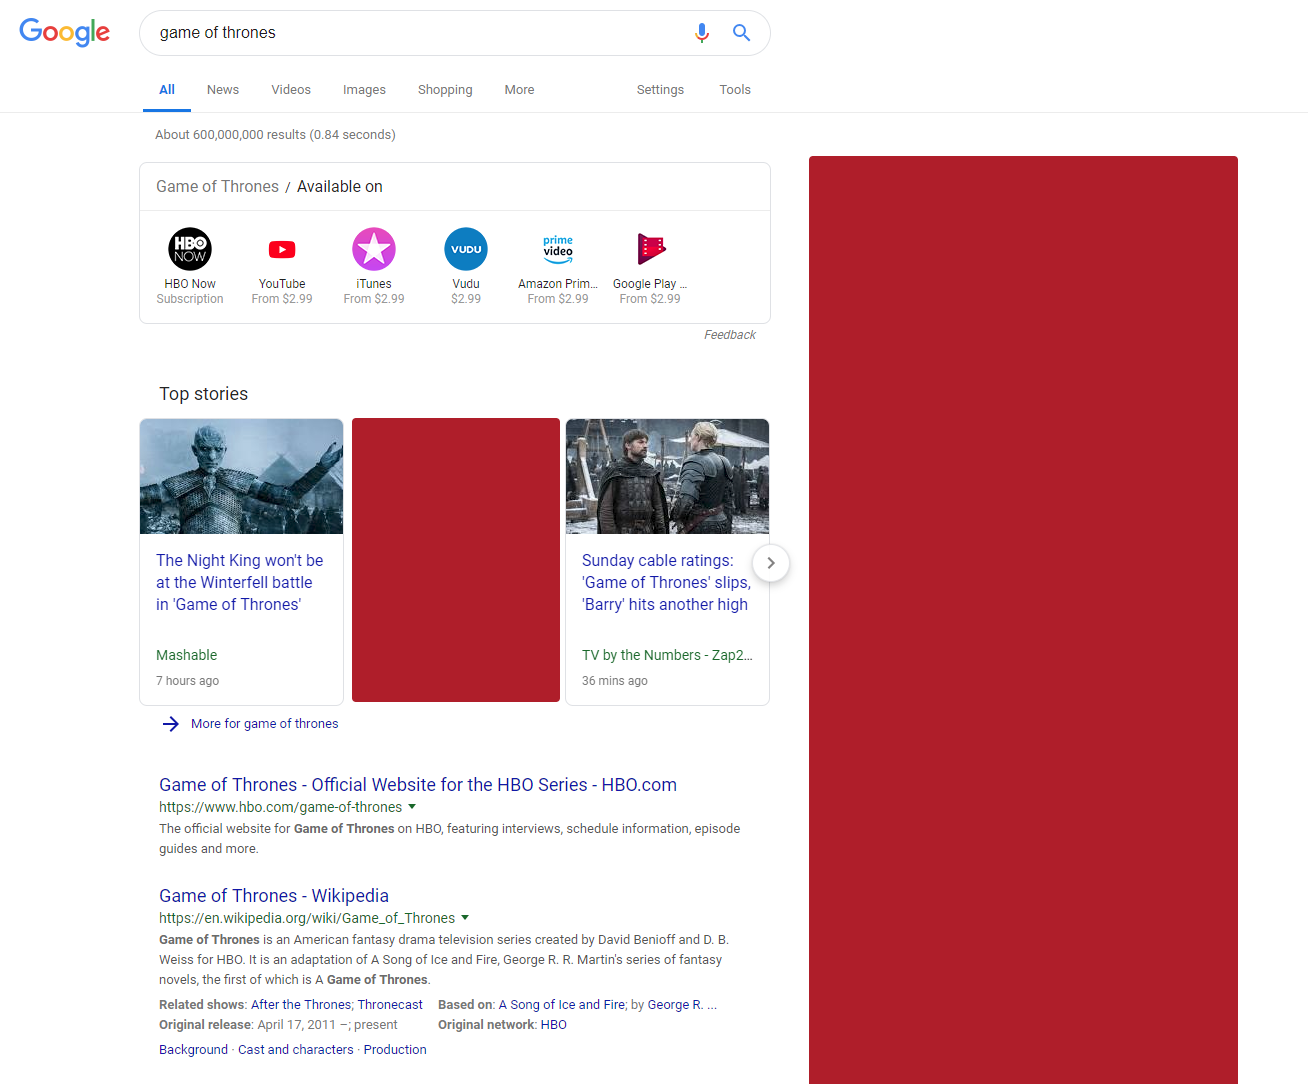This screenshot has height=1084, width=1308.
Task: Open the 'After the Thrones' related show link
Action: [301, 1005]
